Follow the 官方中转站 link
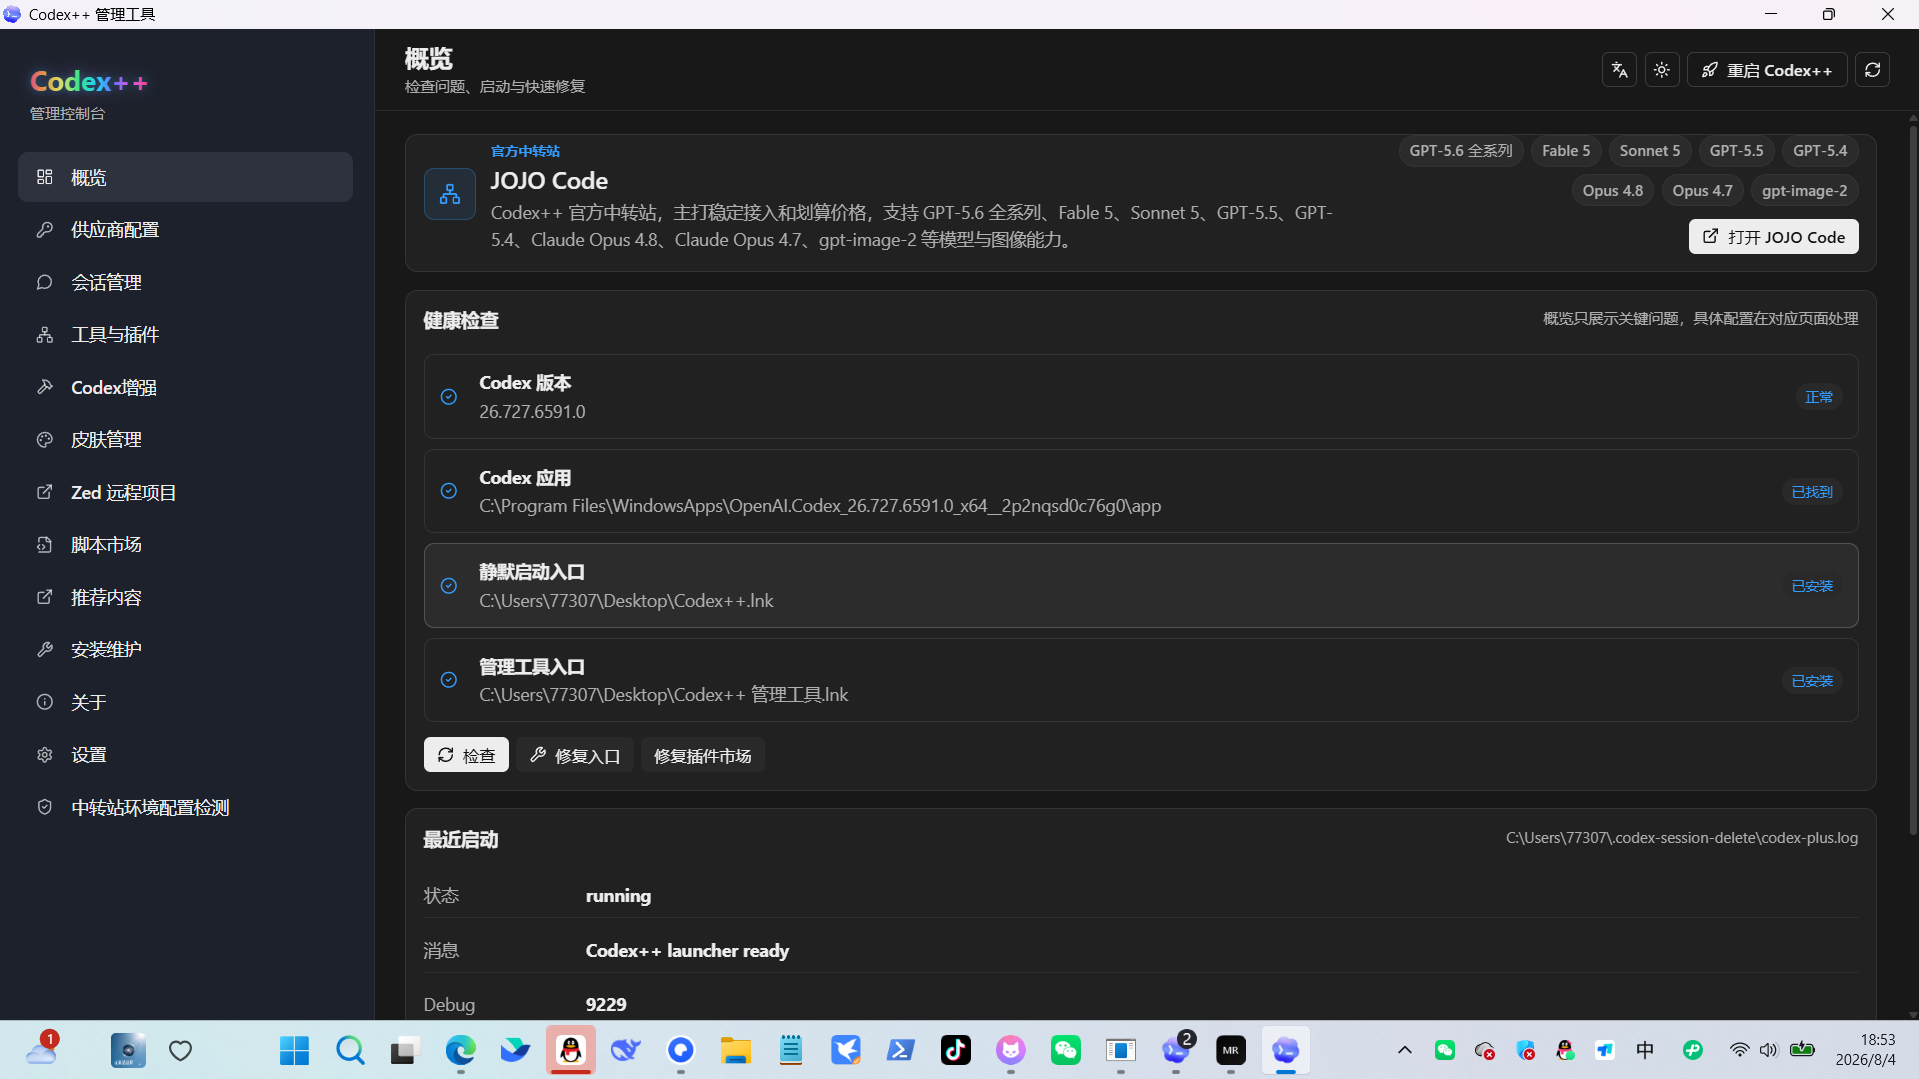 click(525, 151)
